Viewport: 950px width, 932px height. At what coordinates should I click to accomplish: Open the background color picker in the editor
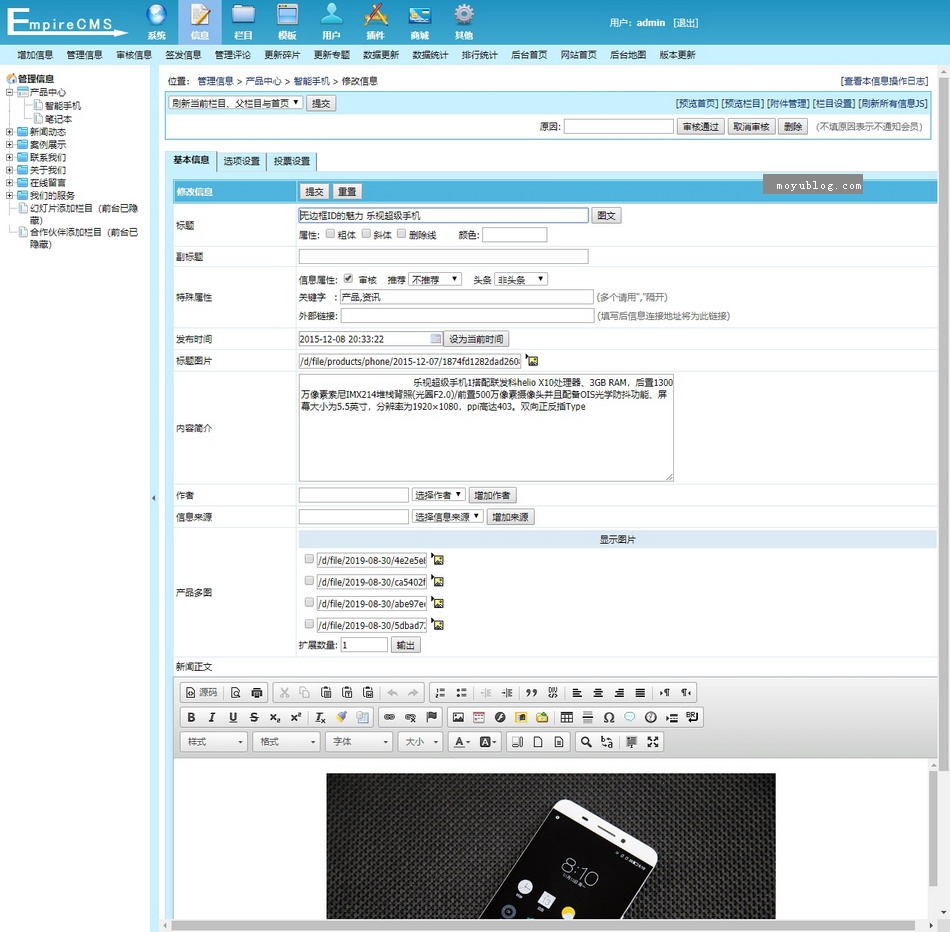pyautogui.click(x=488, y=742)
